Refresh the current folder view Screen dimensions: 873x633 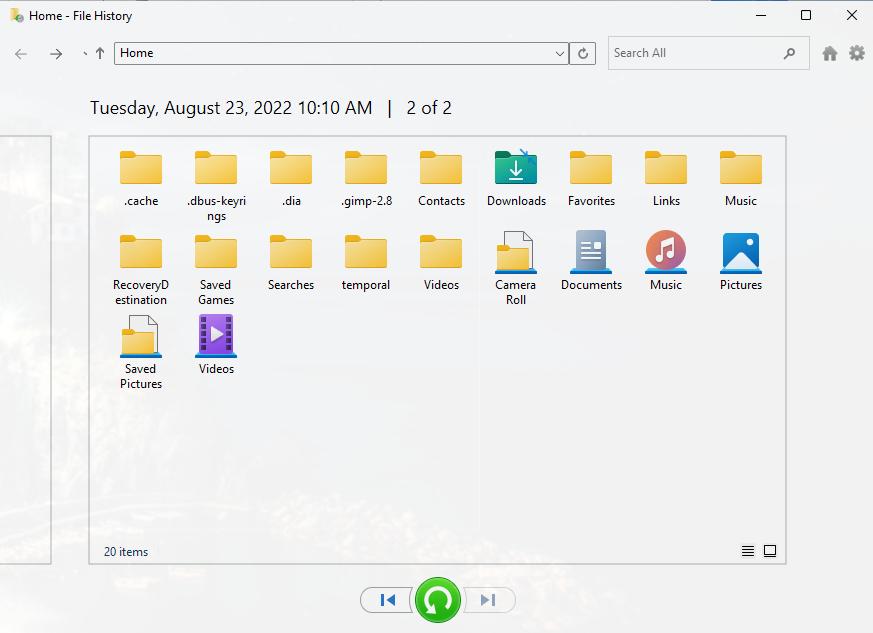click(x=583, y=54)
